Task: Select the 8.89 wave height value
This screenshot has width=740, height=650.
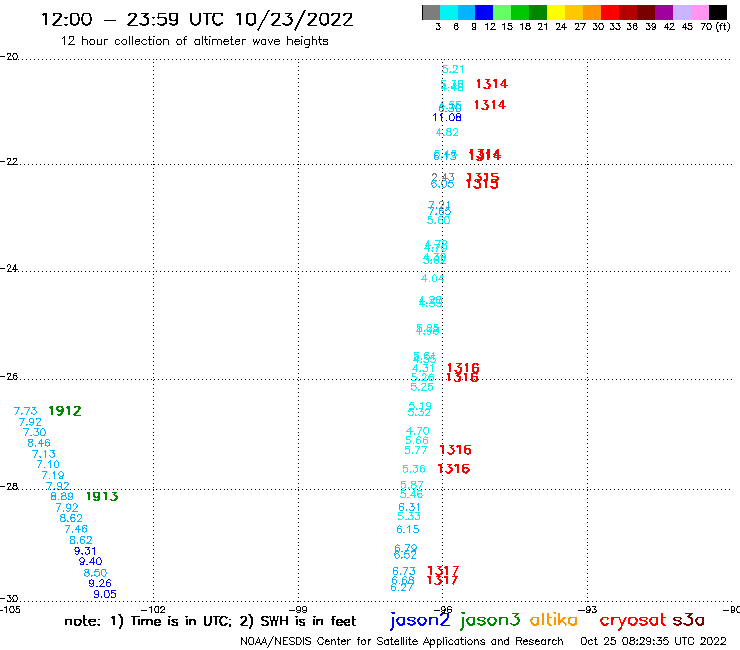Action: pyautogui.click(x=62, y=497)
